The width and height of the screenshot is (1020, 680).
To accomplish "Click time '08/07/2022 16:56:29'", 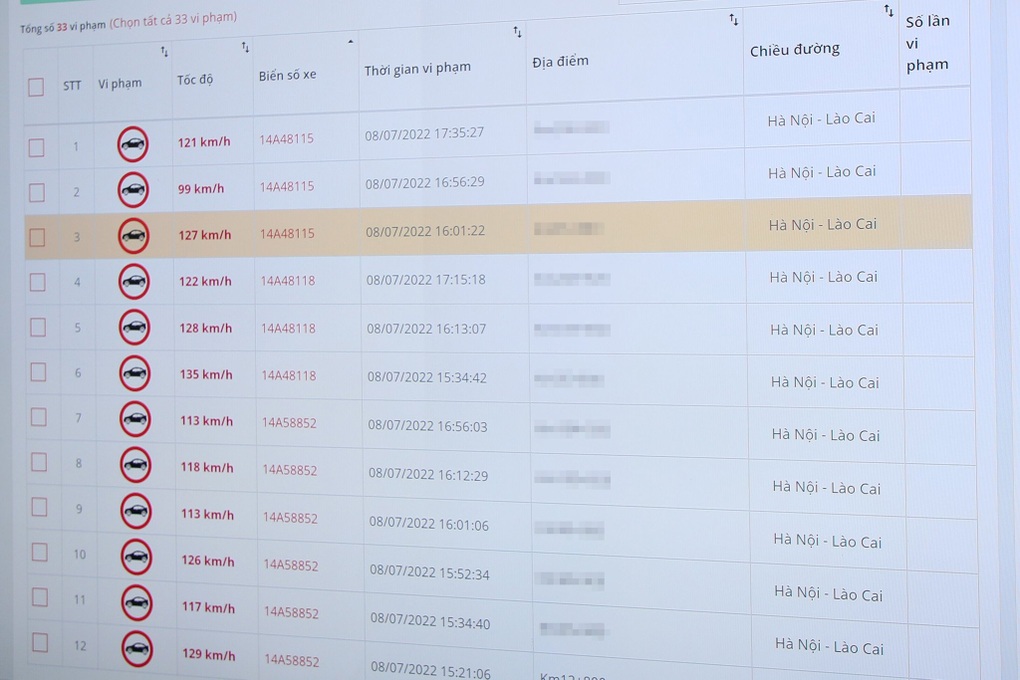I will (x=425, y=183).
